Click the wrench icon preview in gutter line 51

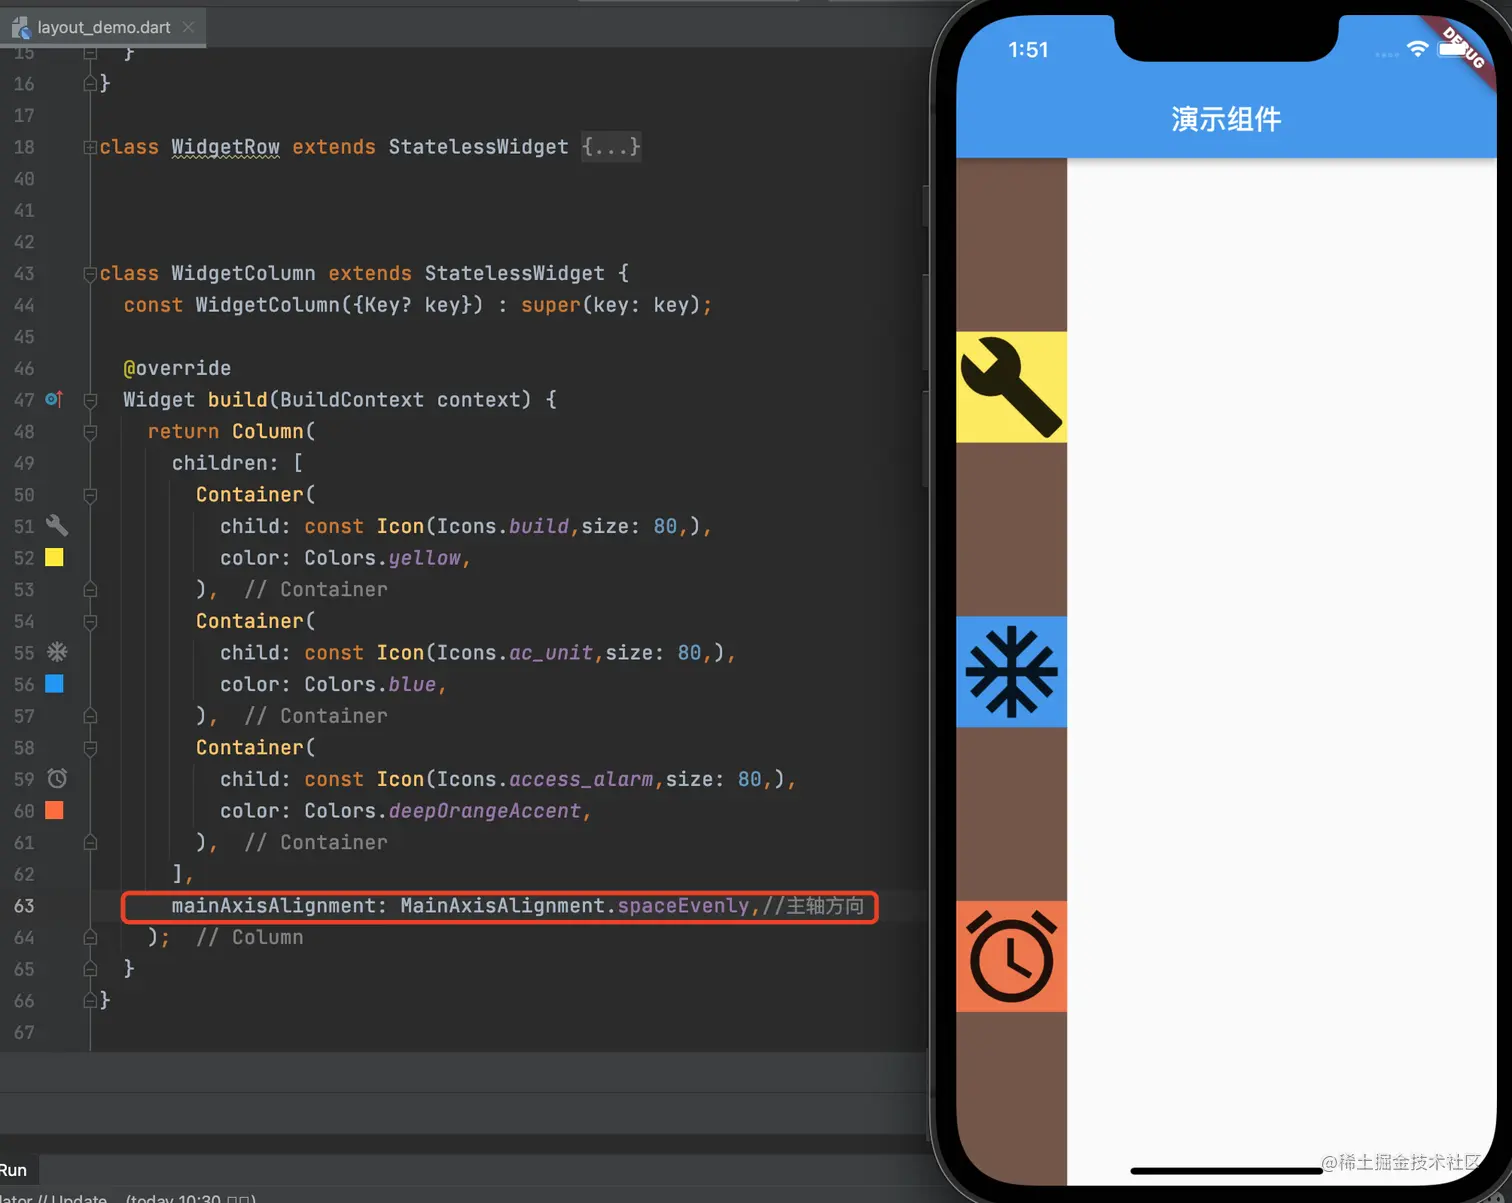57,525
